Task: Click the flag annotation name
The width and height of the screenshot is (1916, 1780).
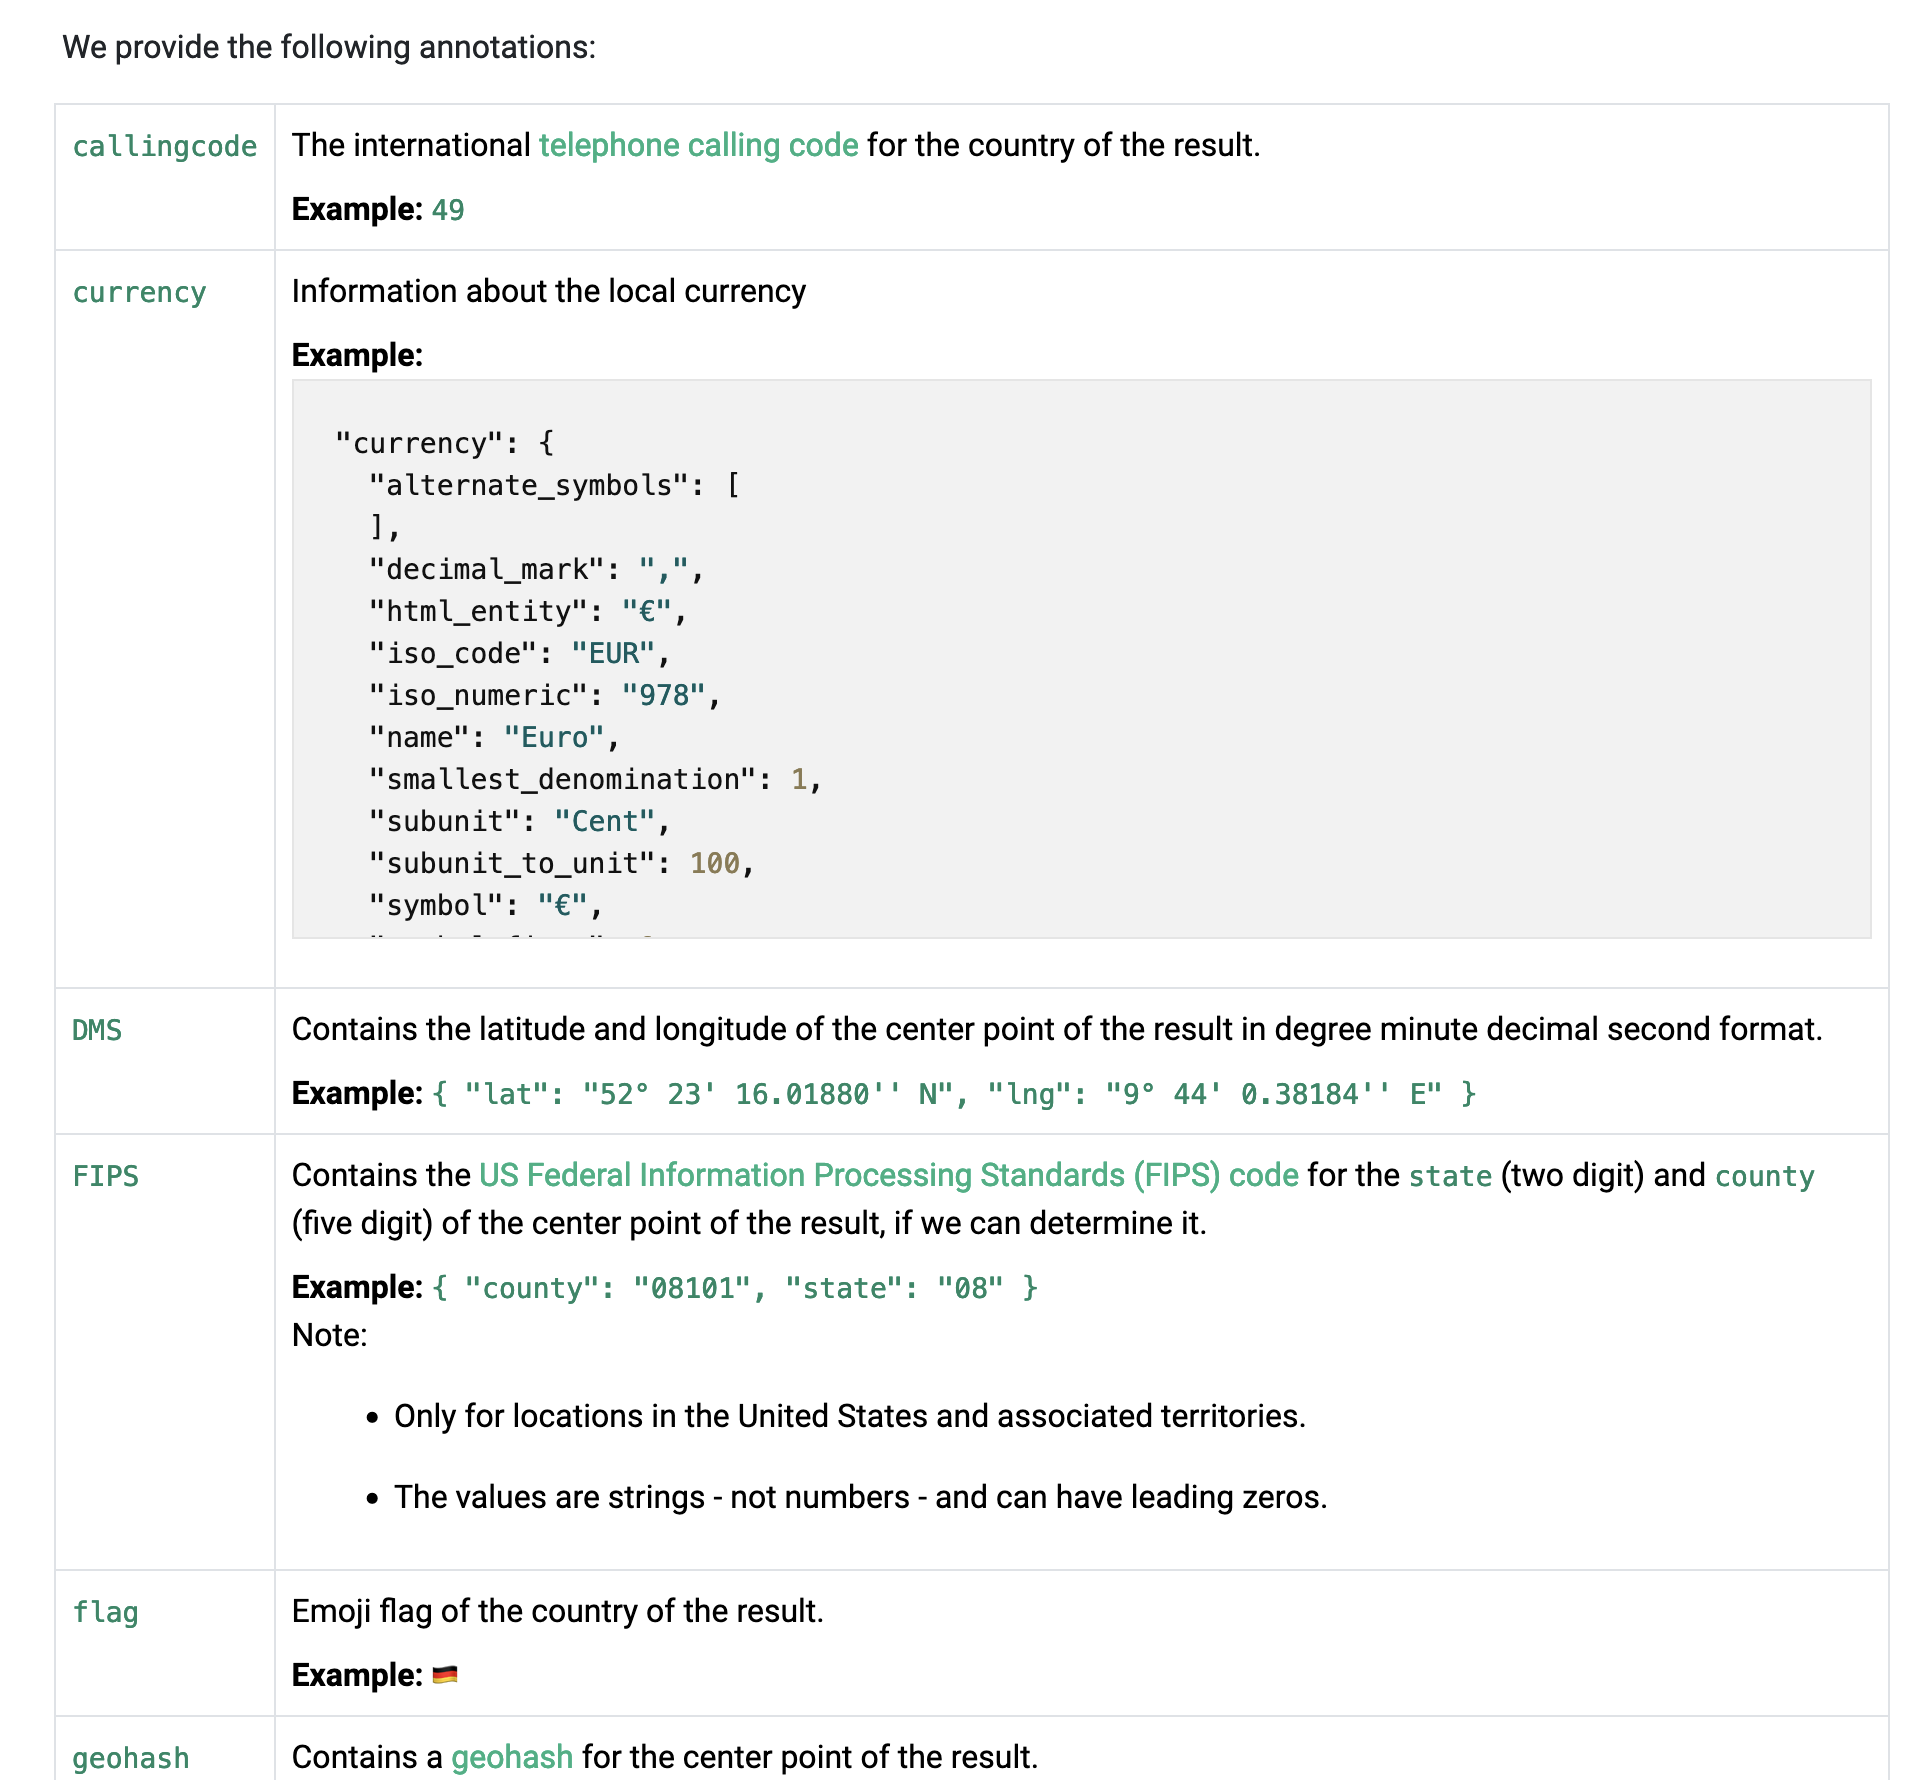Action: pyautogui.click(x=105, y=1612)
